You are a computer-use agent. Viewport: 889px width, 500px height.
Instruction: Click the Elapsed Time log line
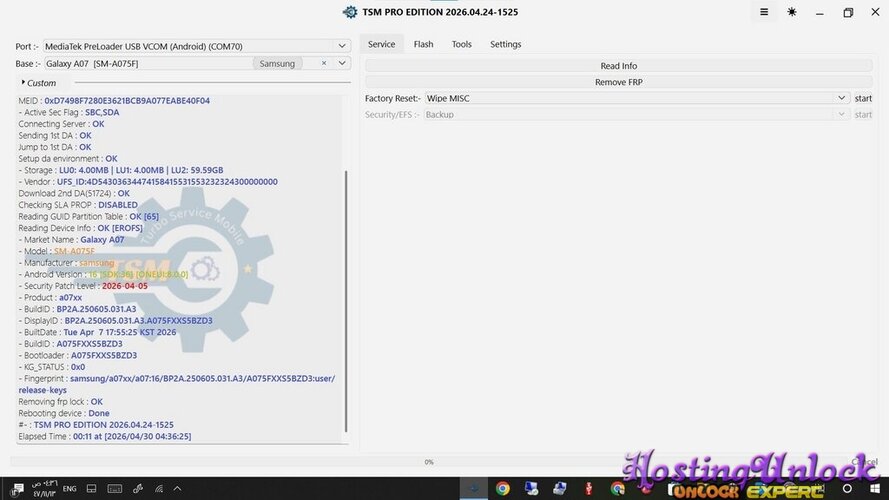click(105, 437)
